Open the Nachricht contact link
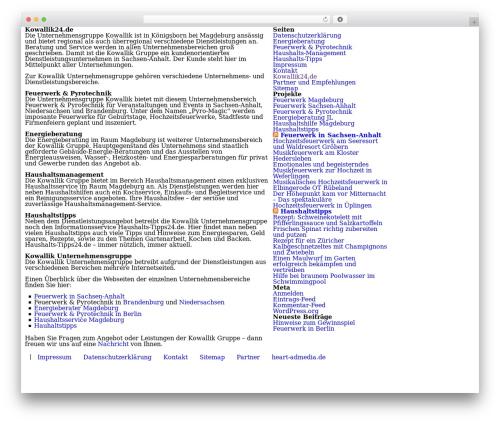Screen dimensions: 500x423 tap(113, 344)
